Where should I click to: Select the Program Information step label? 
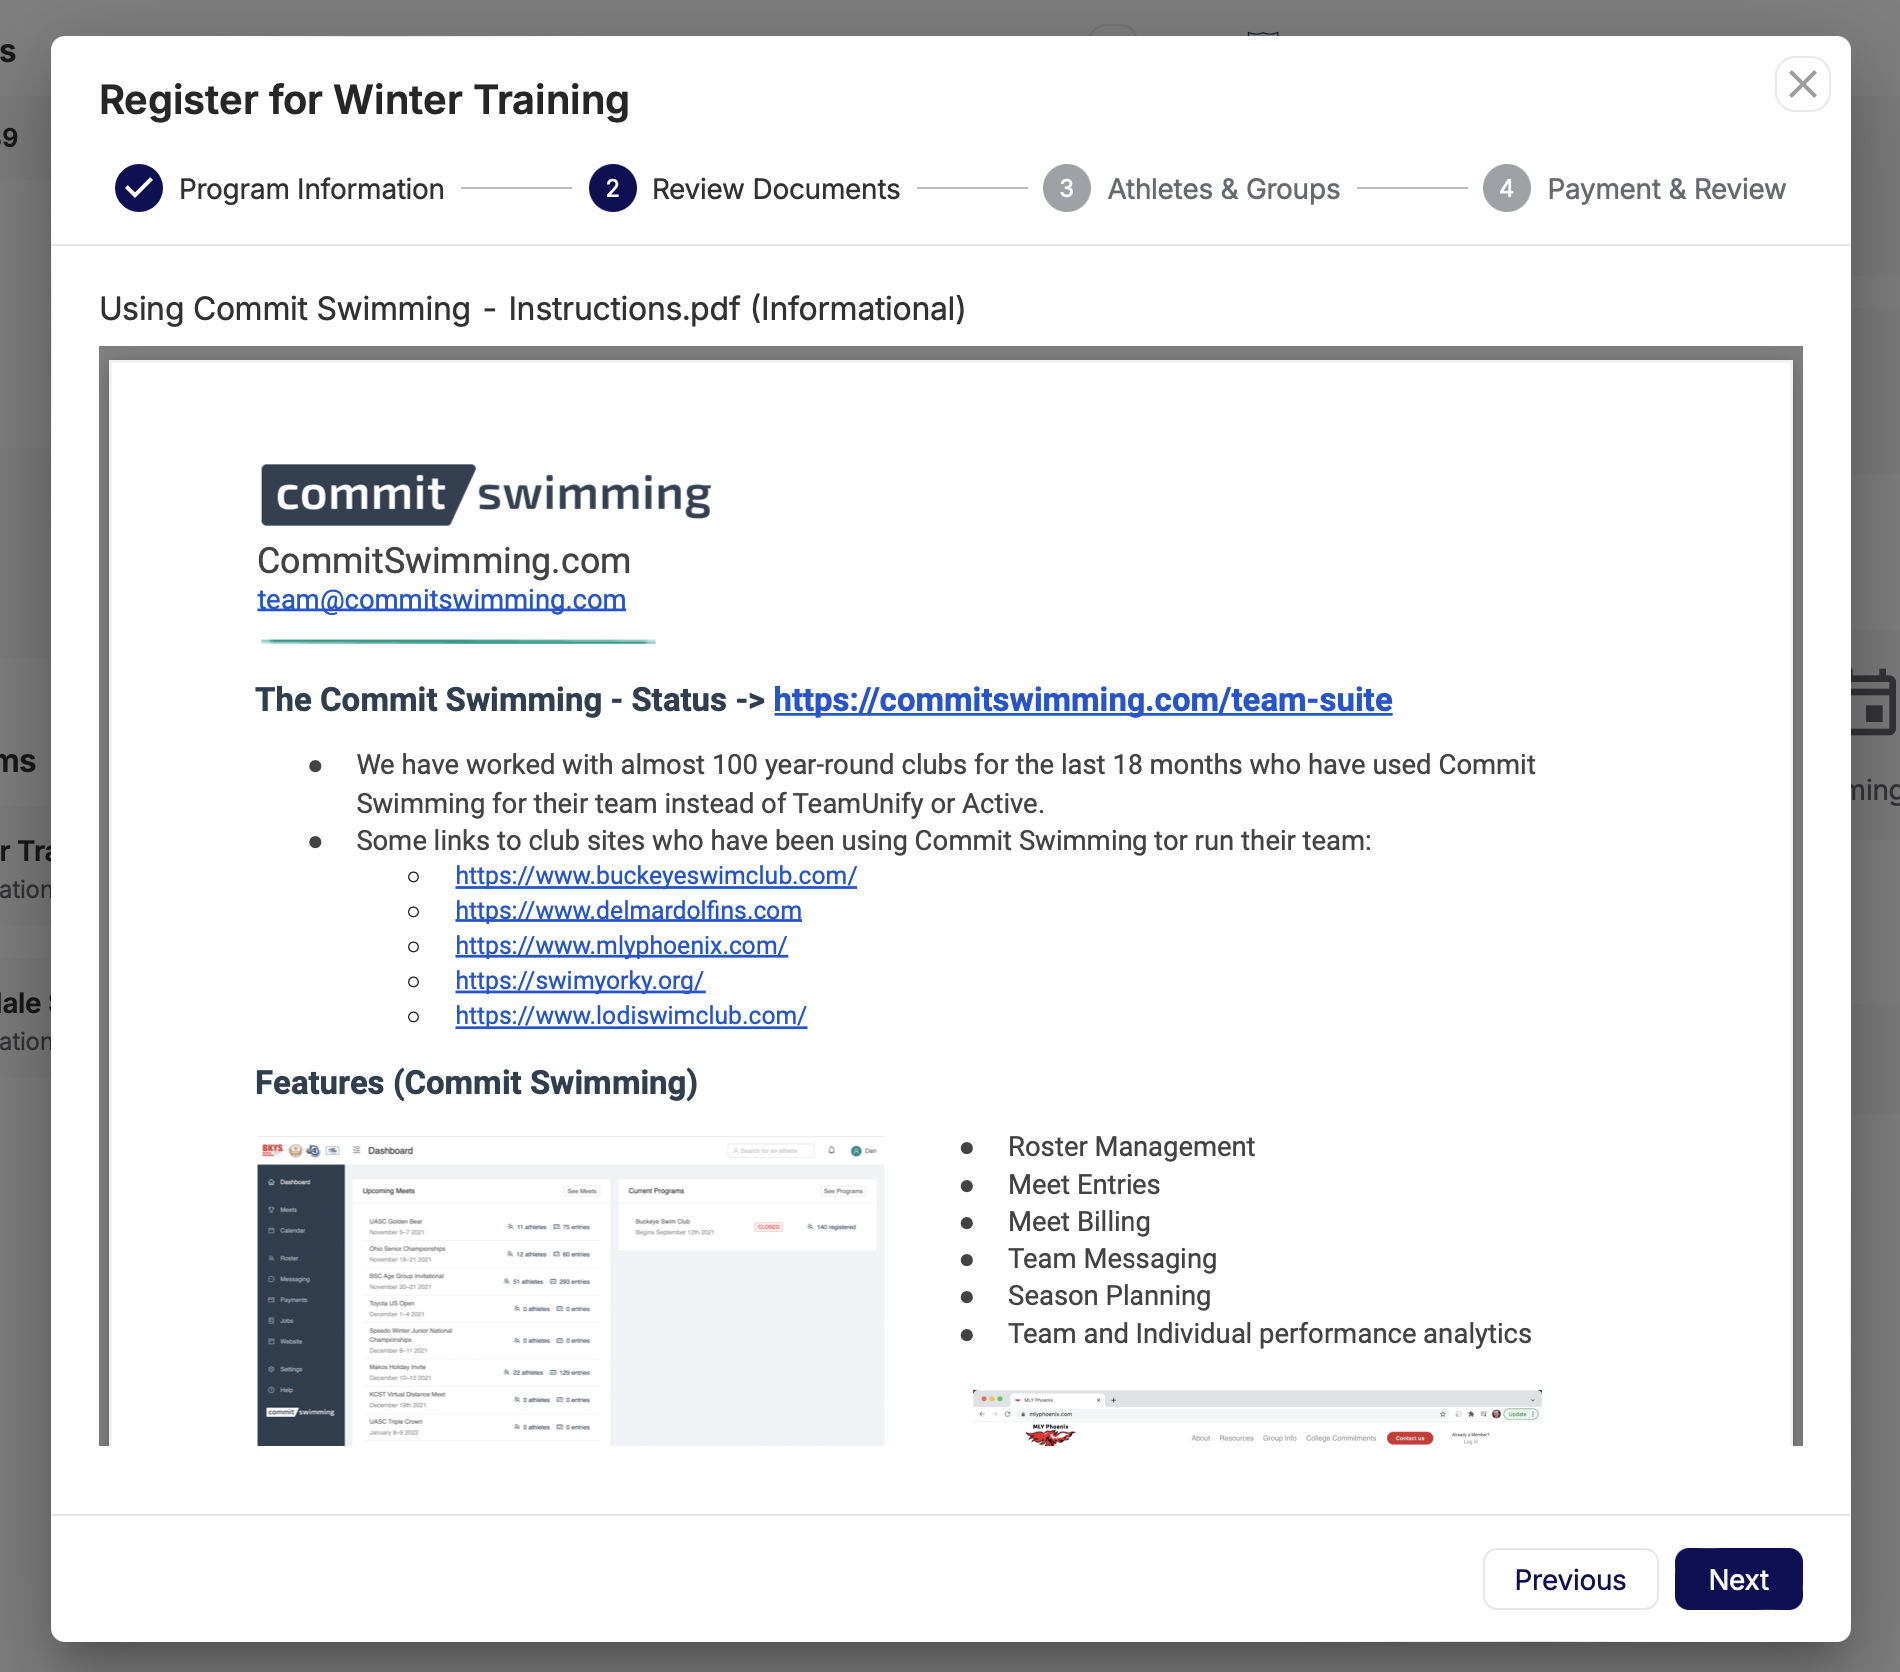coord(311,189)
